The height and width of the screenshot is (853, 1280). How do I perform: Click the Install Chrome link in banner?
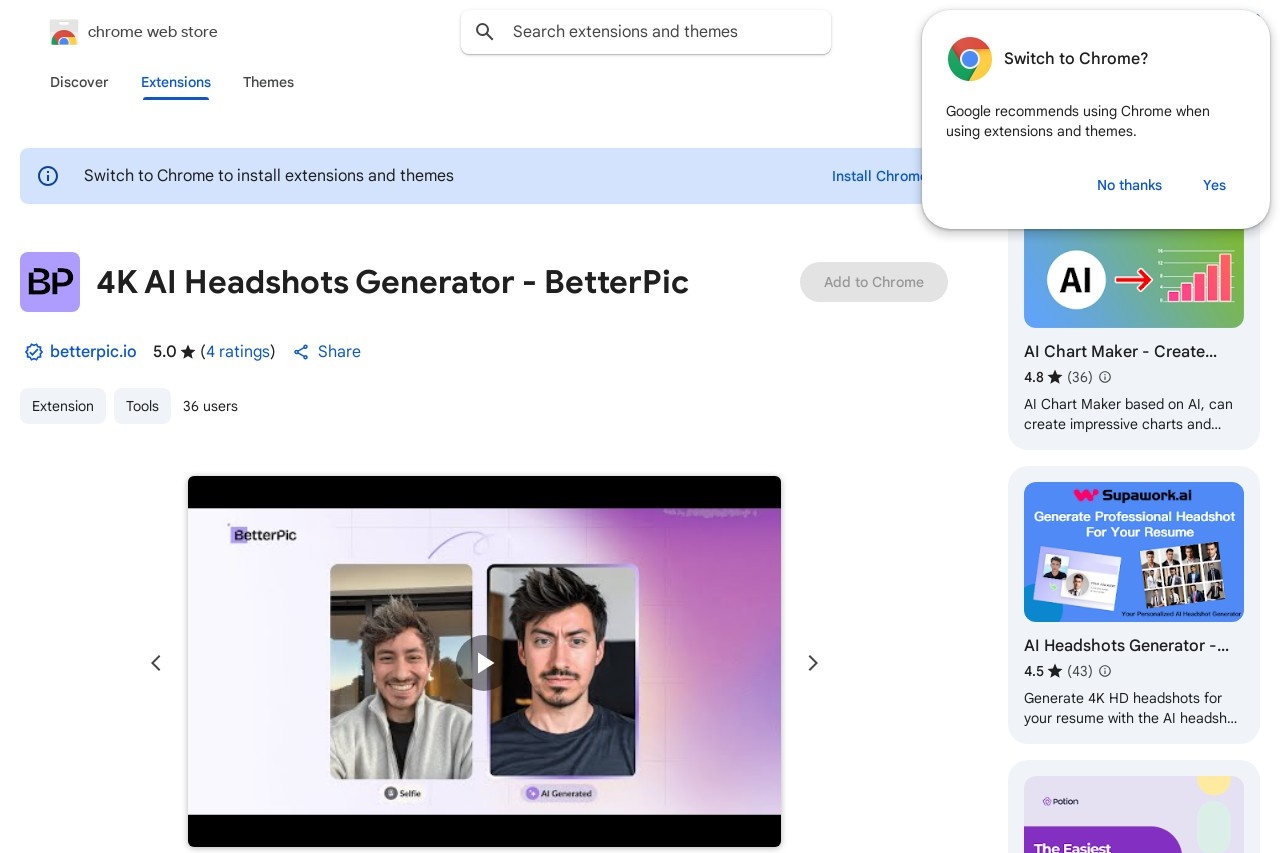878,176
